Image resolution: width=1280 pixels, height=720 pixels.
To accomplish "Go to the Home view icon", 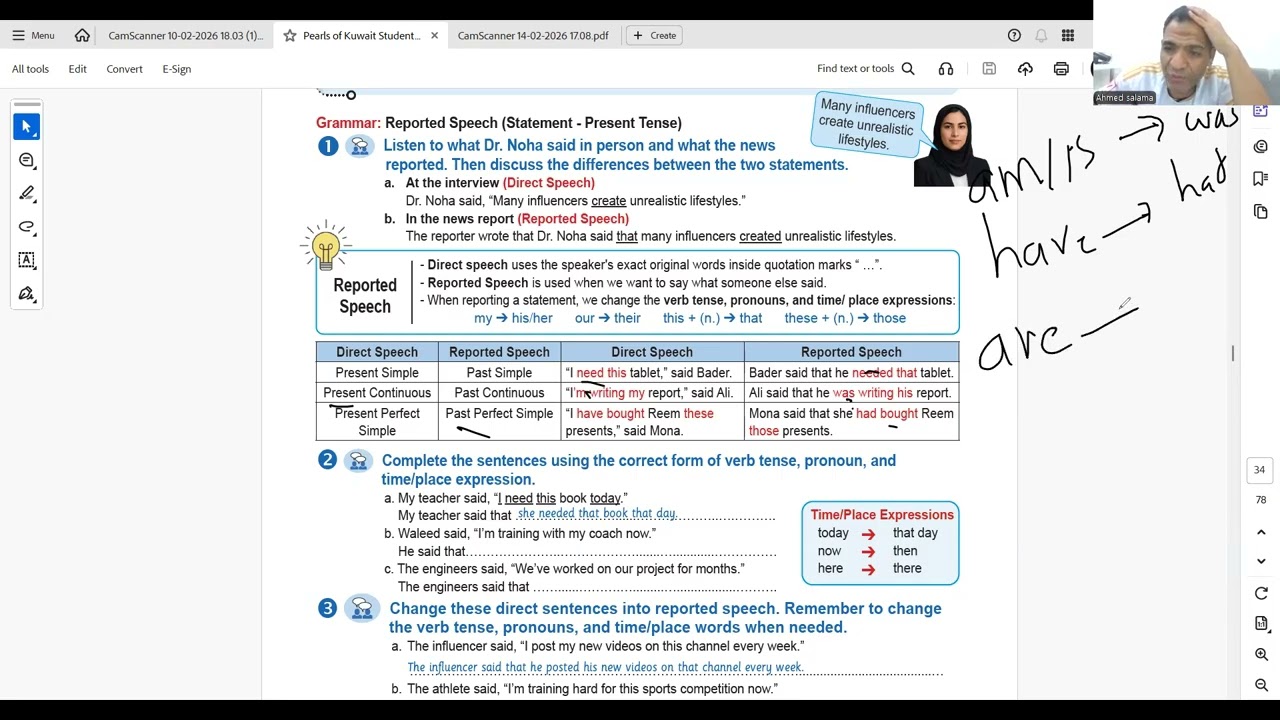I will tap(82, 35).
